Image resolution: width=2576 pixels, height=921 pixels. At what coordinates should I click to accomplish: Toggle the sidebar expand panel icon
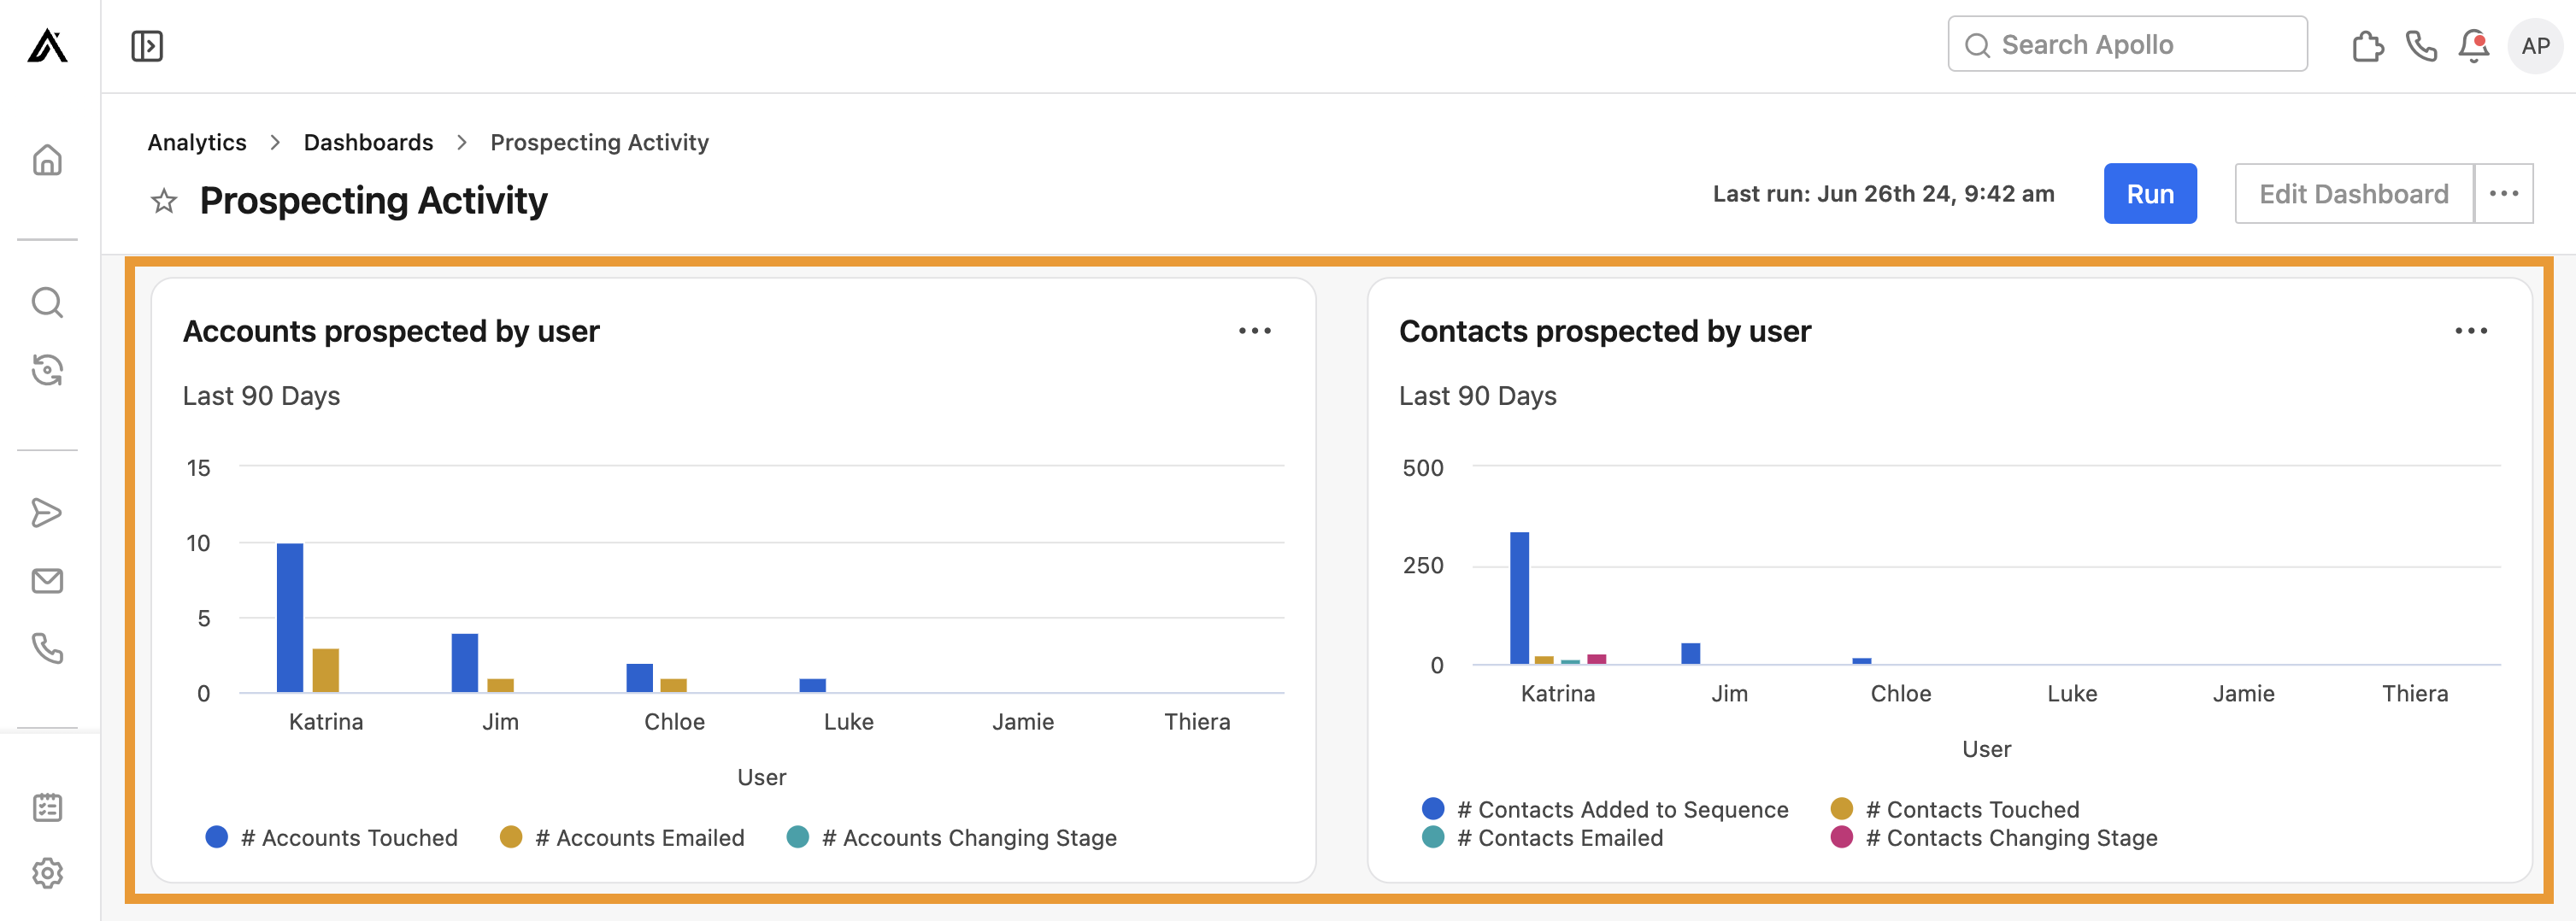click(x=147, y=46)
